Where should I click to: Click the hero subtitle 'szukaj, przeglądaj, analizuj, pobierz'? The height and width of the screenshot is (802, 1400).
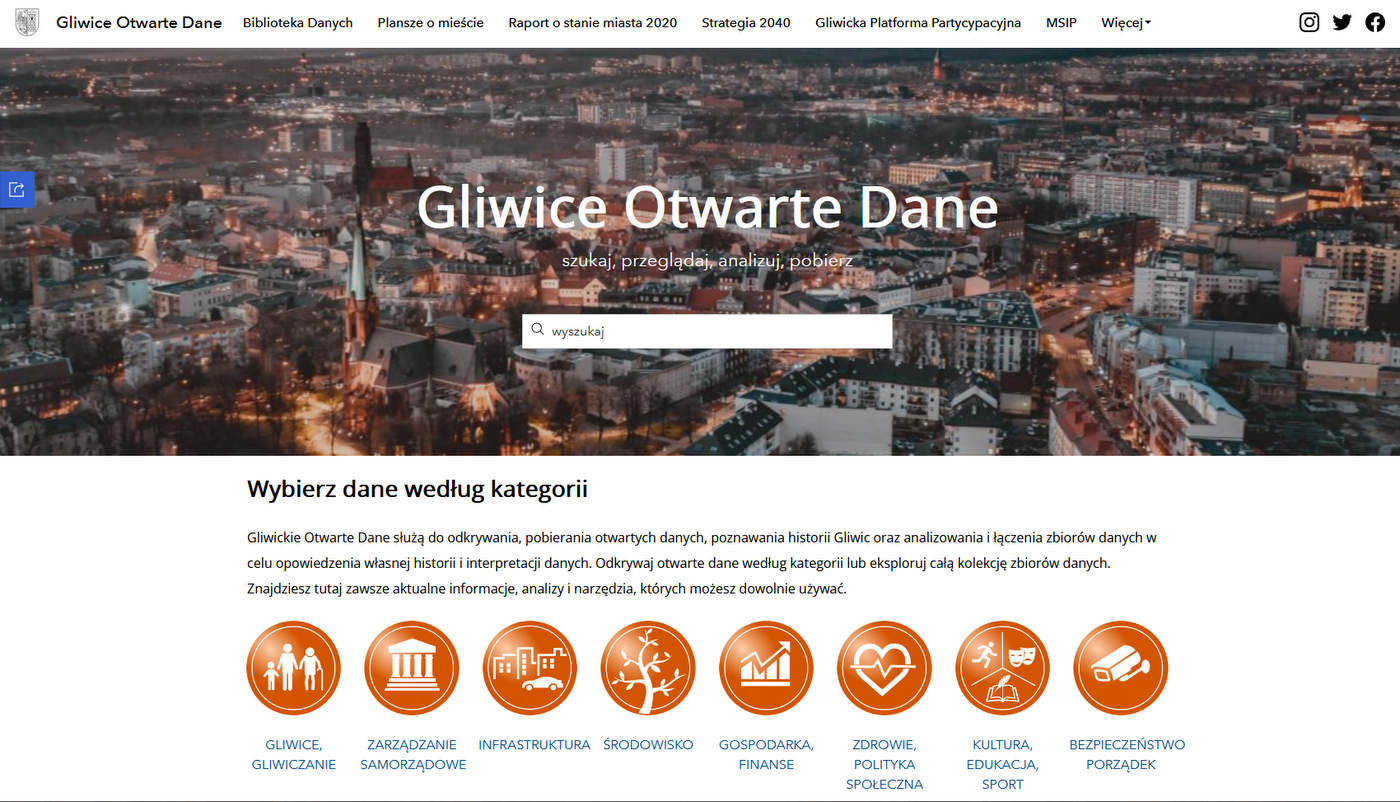(707, 261)
